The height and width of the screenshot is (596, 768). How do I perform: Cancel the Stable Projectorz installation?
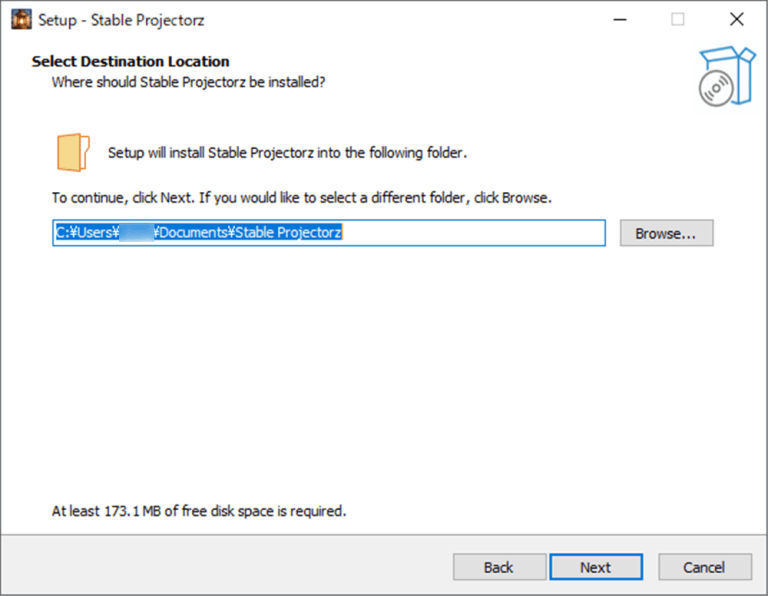pyautogui.click(x=703, y=567)
